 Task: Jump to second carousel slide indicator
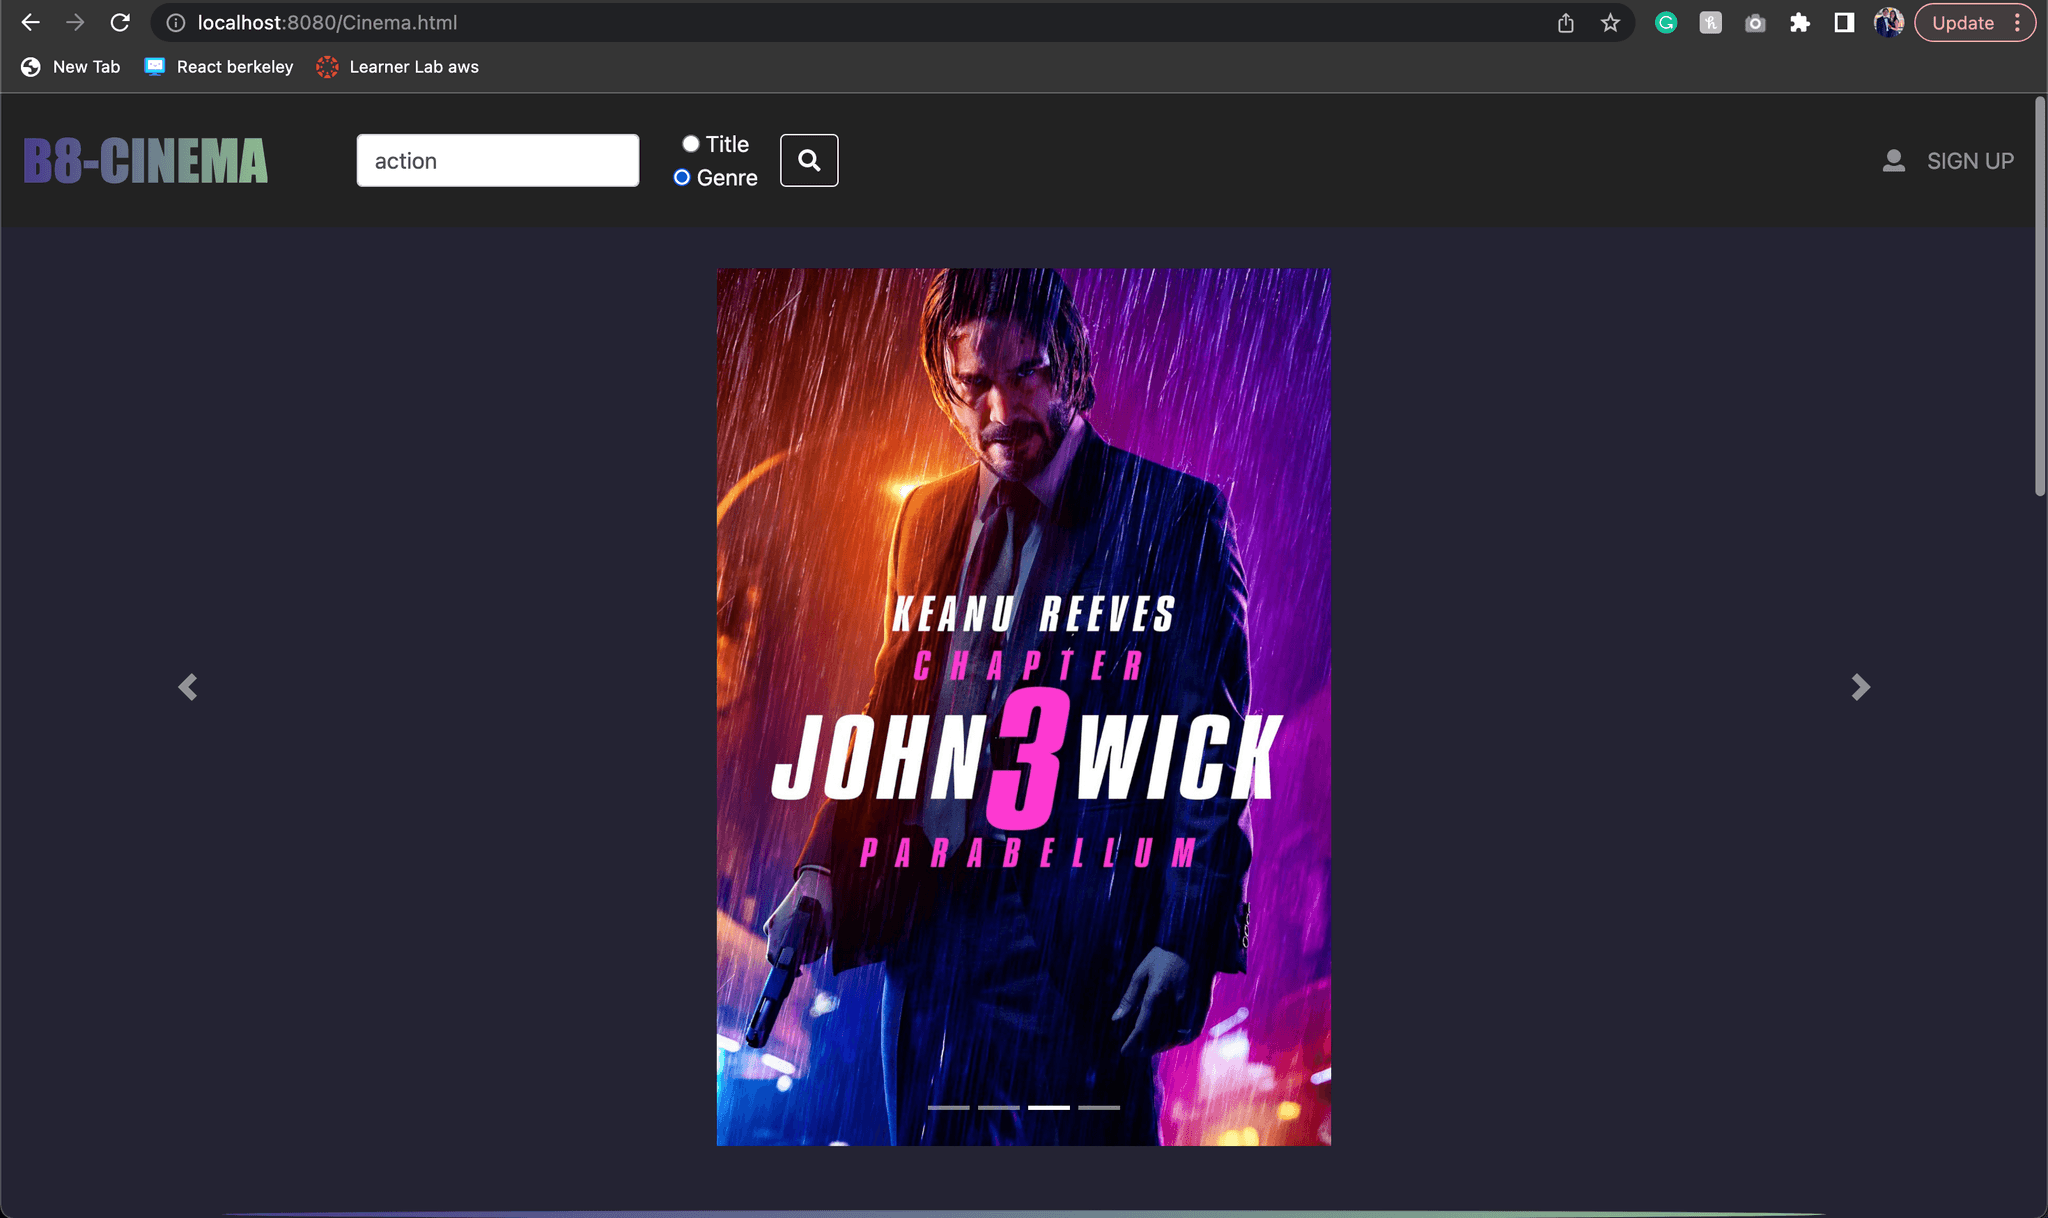[x=999, y=1107]
